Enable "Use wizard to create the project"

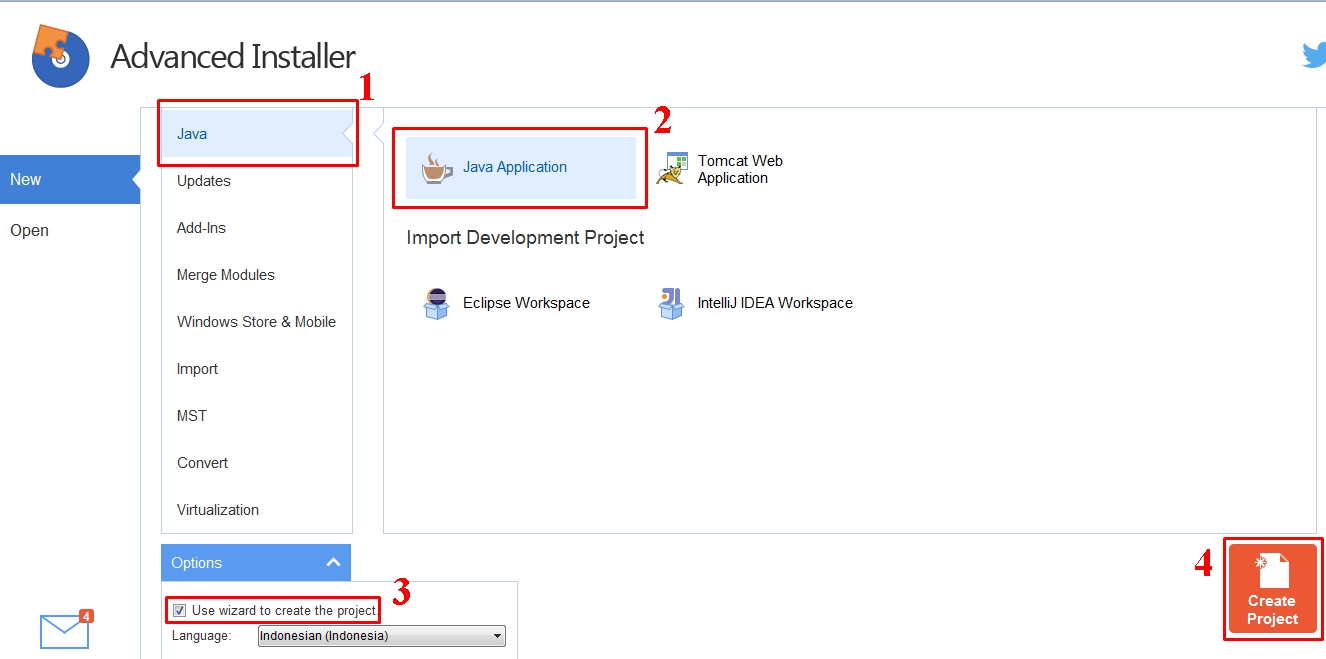coord(179,610)
